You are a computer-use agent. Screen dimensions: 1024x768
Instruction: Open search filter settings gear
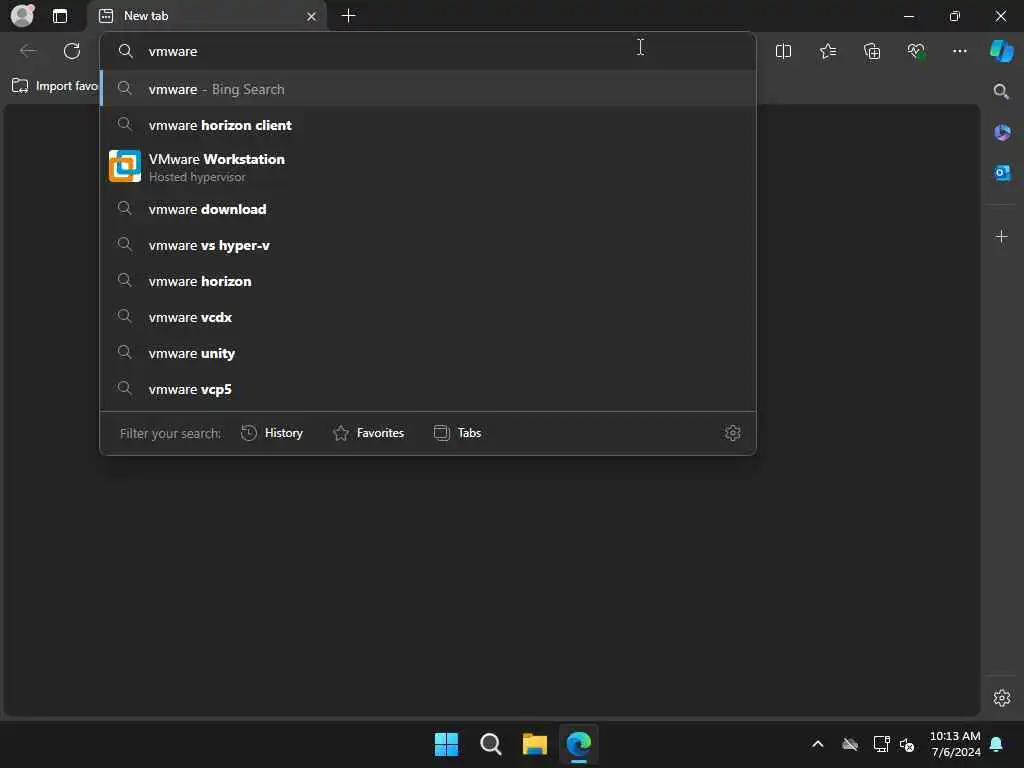click(733, 433)
